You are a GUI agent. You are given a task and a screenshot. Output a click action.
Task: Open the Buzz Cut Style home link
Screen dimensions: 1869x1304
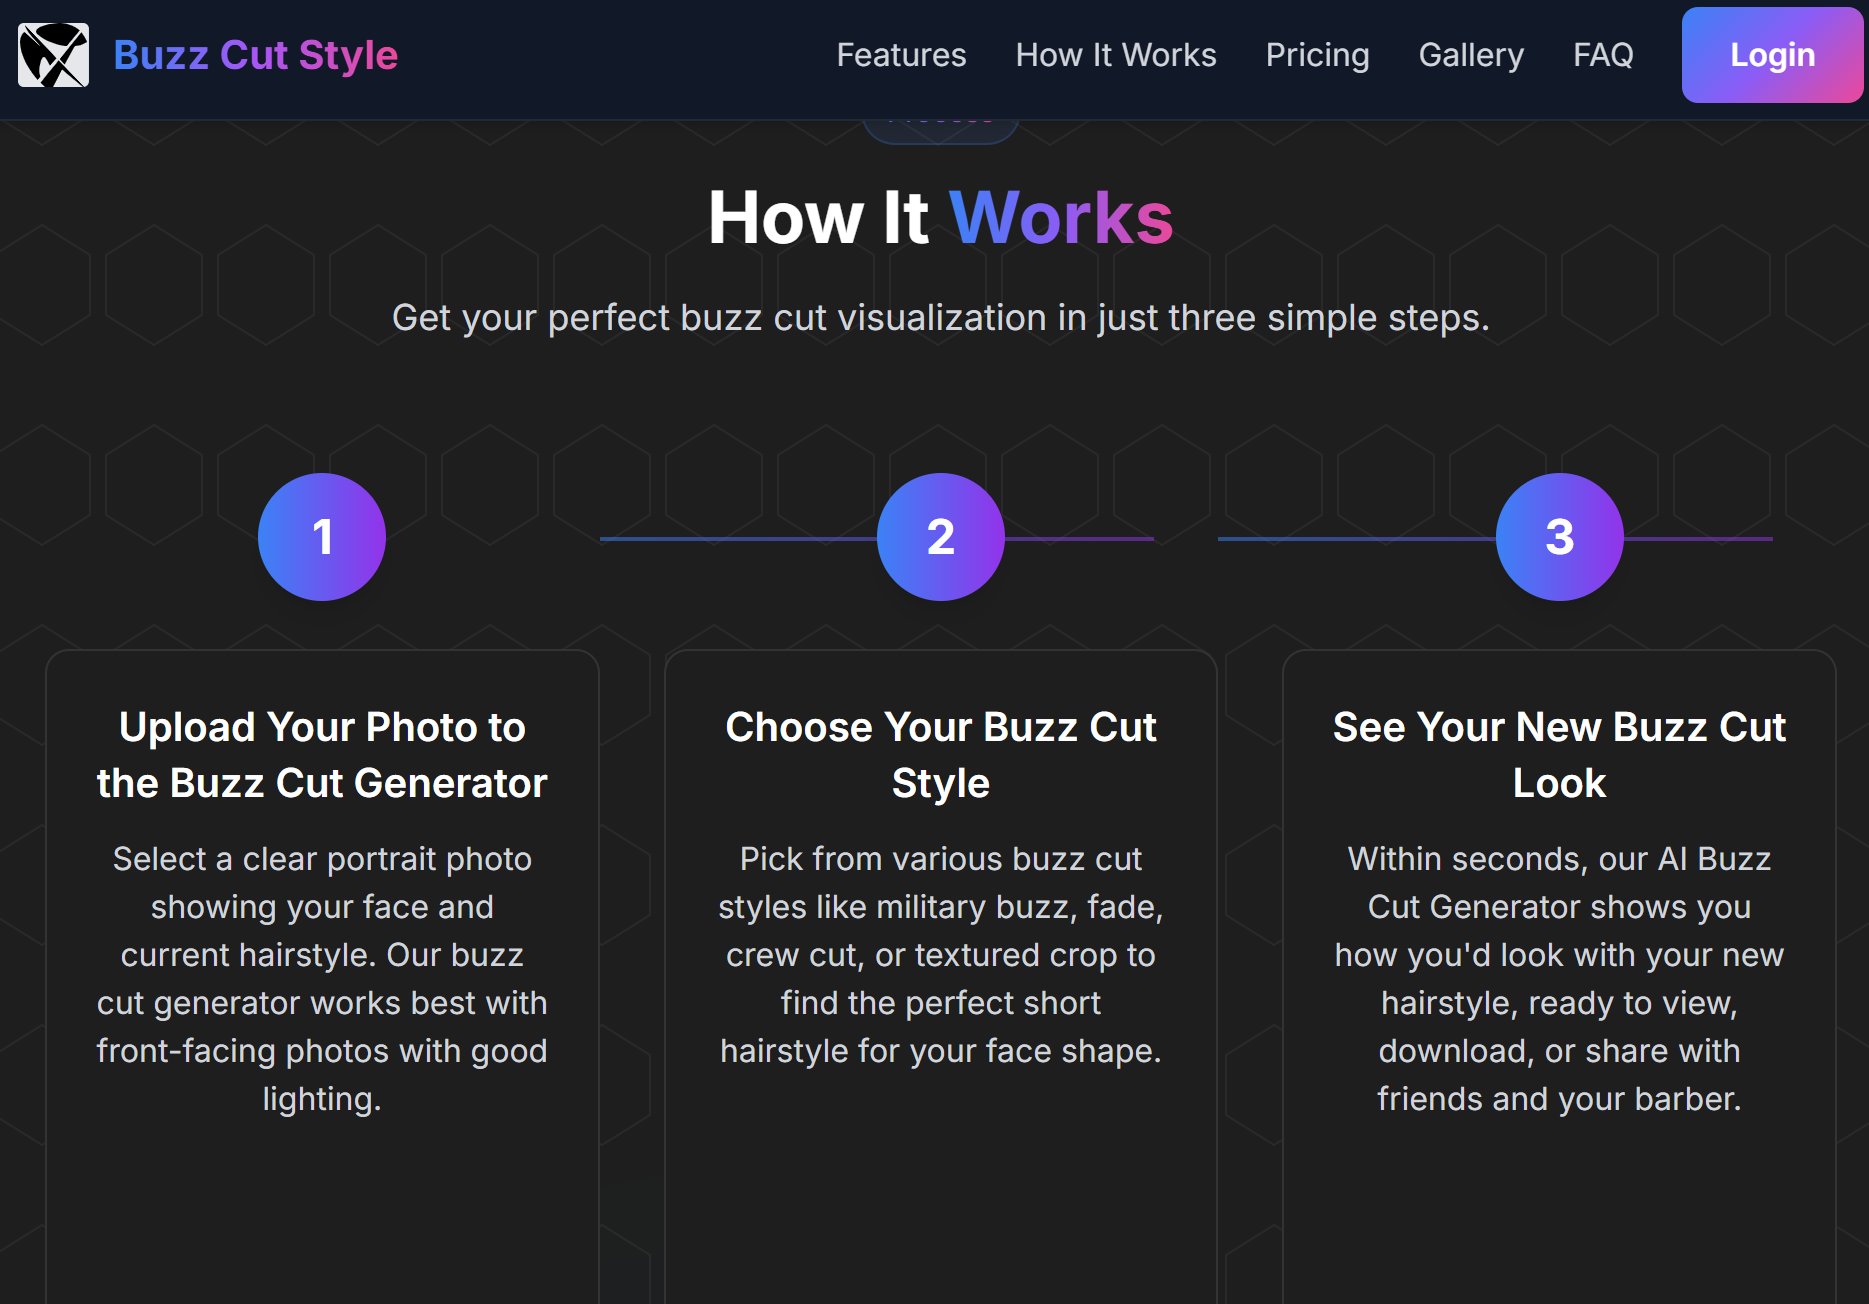255,55
